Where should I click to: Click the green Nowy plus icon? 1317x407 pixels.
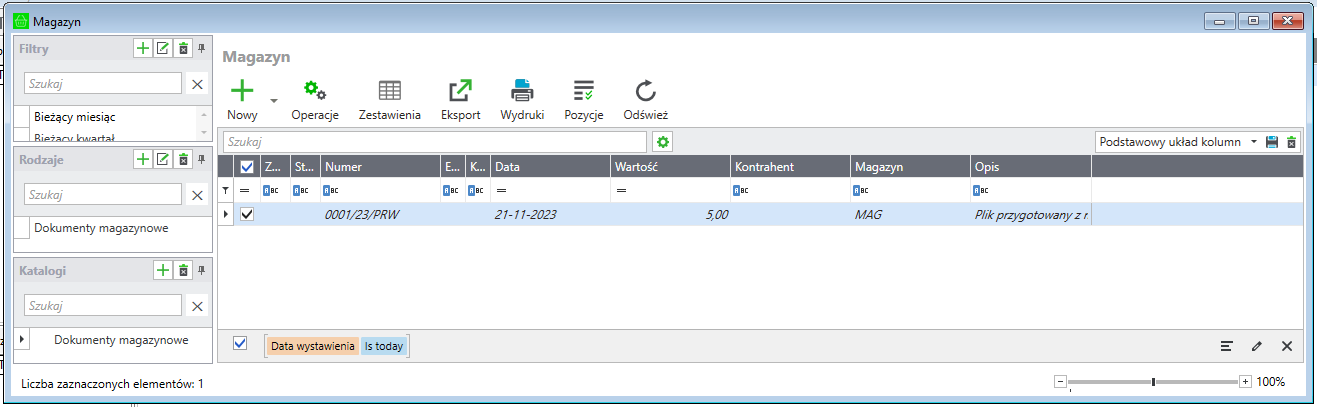pos(242,91)
